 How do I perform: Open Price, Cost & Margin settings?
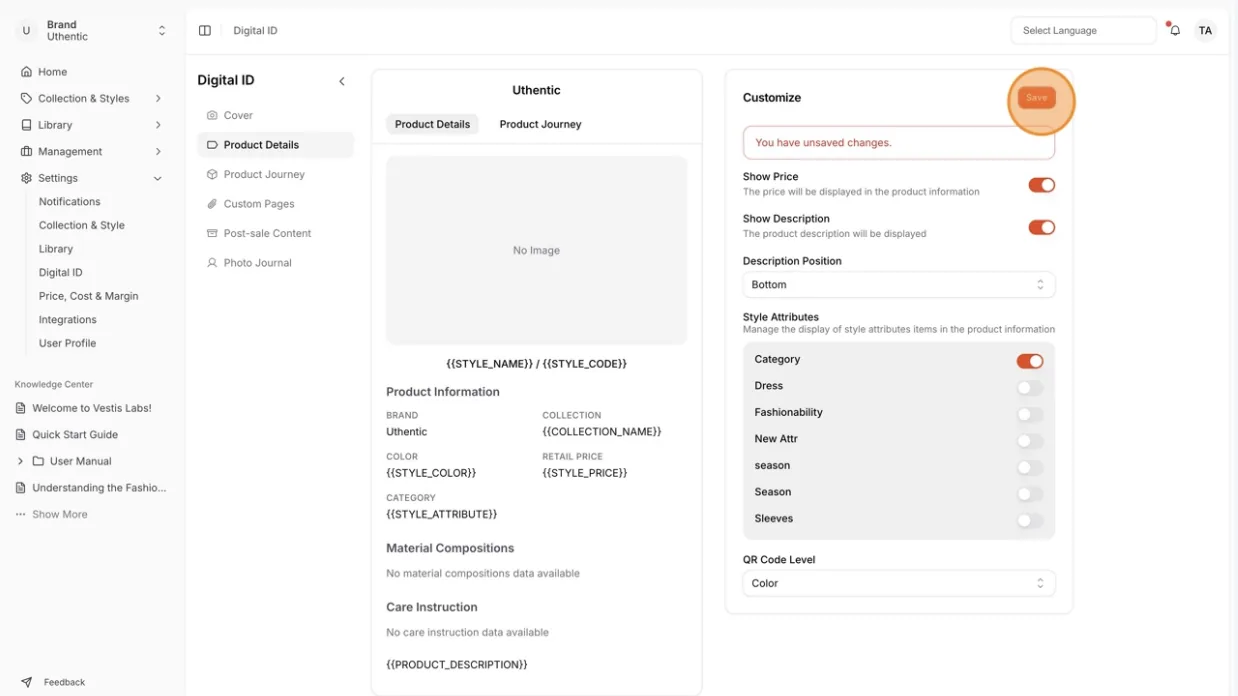click(x=89, y=296)
